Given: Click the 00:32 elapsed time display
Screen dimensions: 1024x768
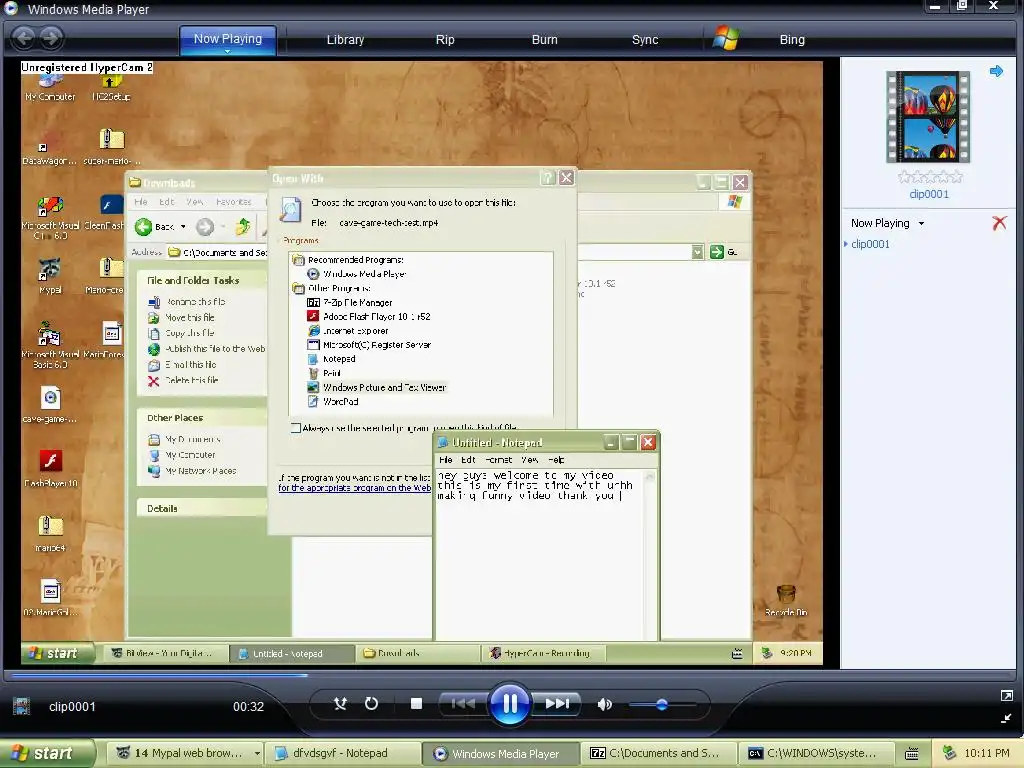Looking at the screenshot, I should 248,707.
